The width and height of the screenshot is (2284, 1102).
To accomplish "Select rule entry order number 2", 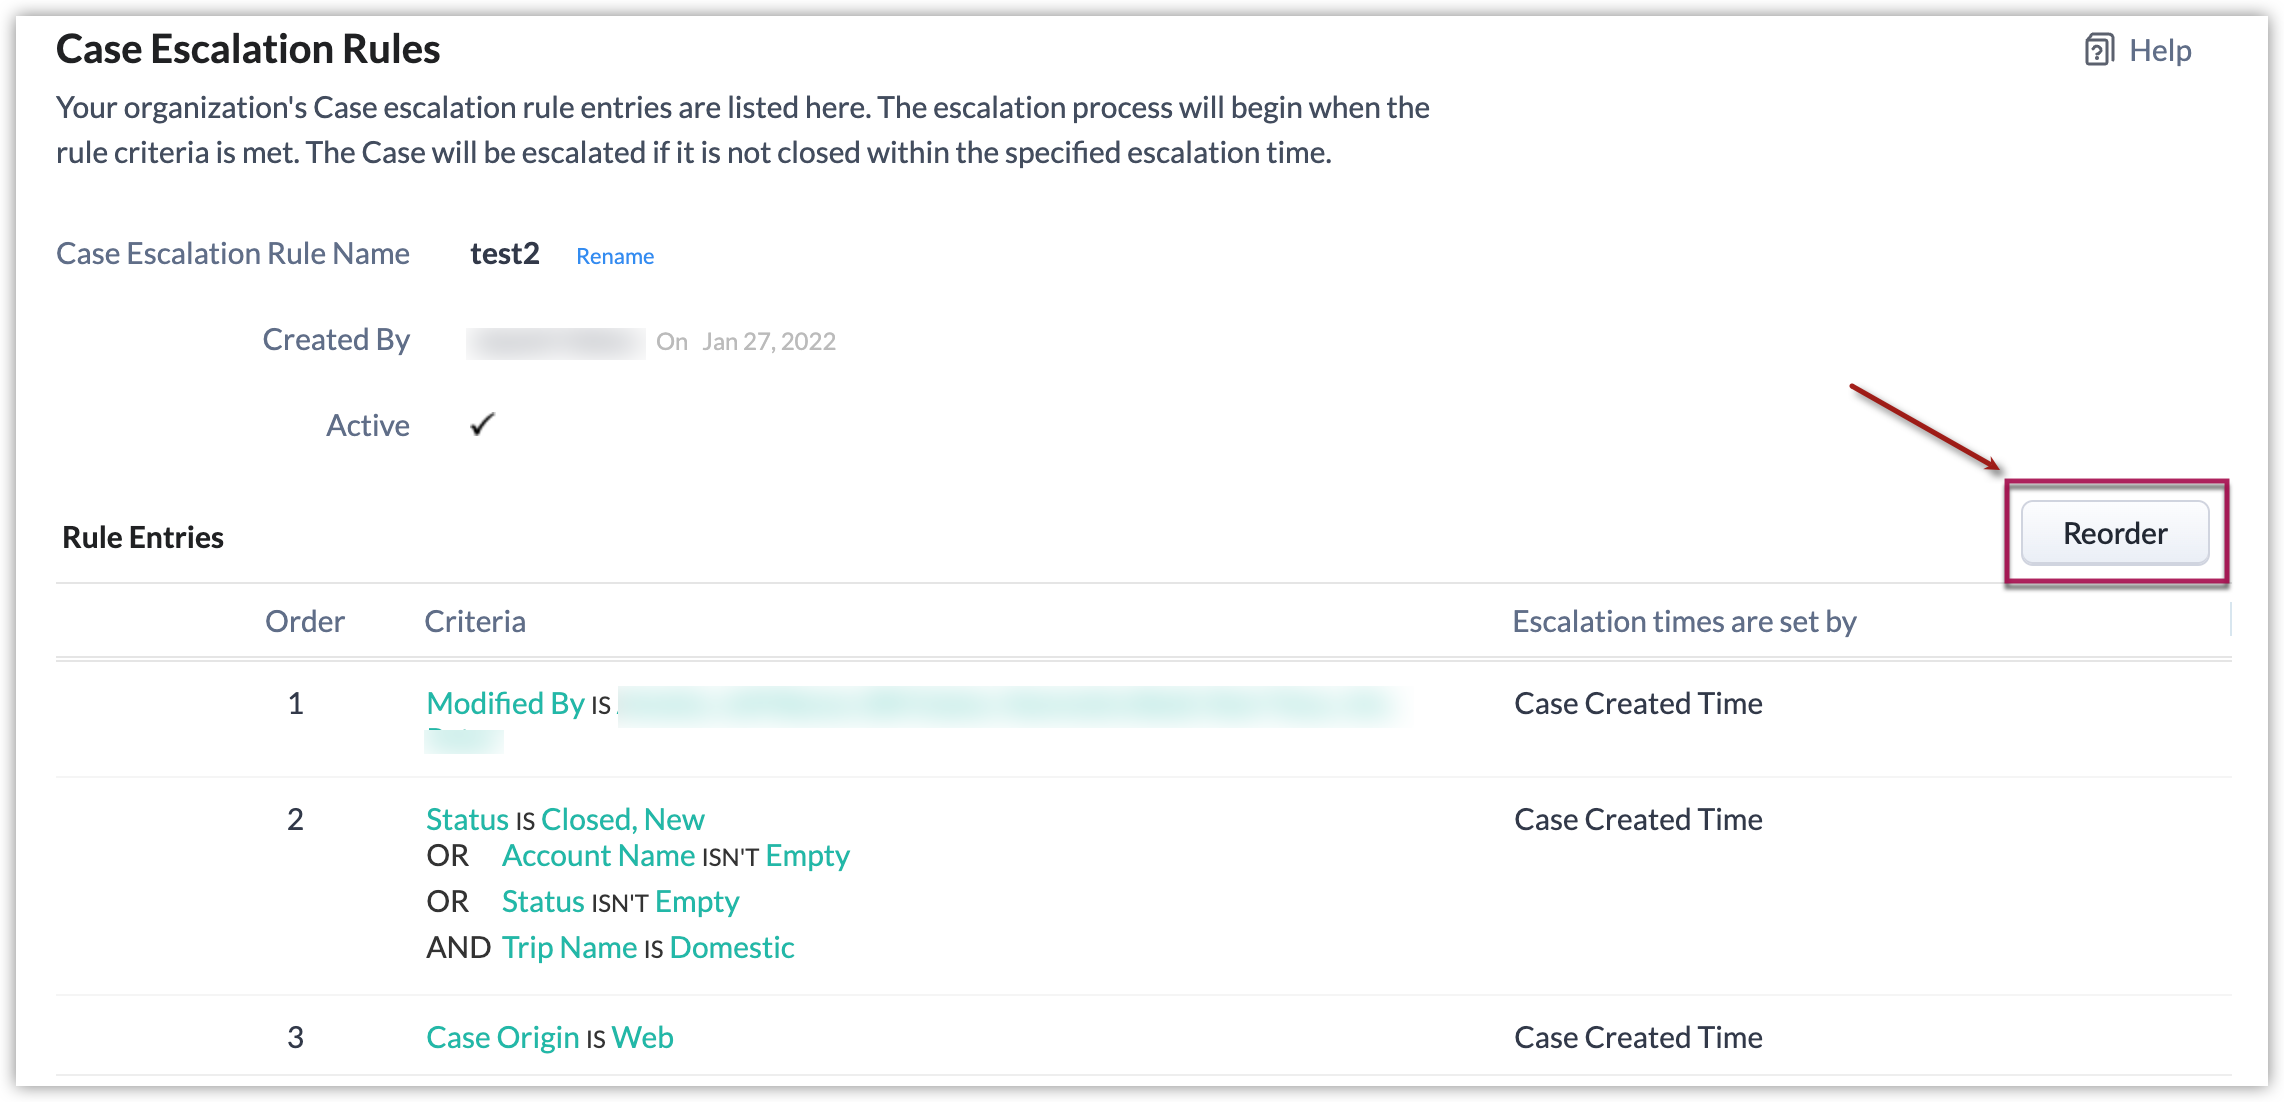I will 295,820.
